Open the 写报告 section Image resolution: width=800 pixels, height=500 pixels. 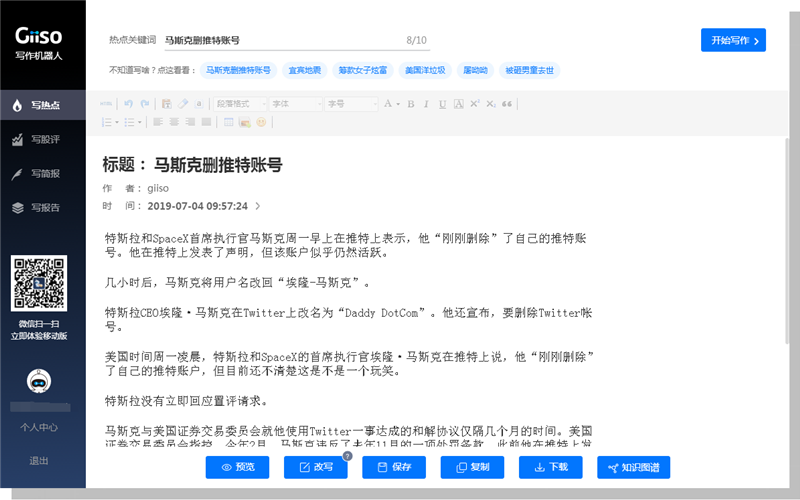(43, 208)
